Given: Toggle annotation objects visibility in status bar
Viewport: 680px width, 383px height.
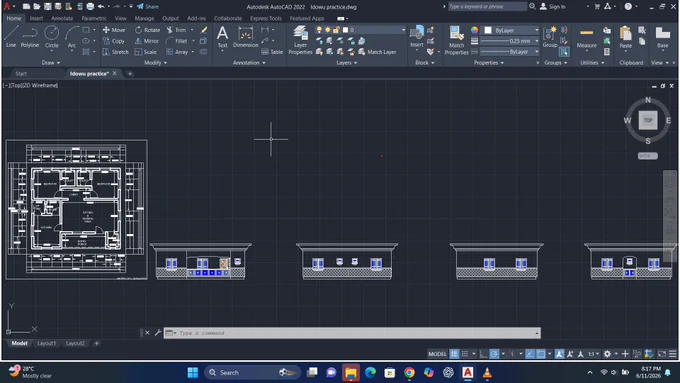Looking at the screenshot, I should pyautogui.click(x=559, y=354).
